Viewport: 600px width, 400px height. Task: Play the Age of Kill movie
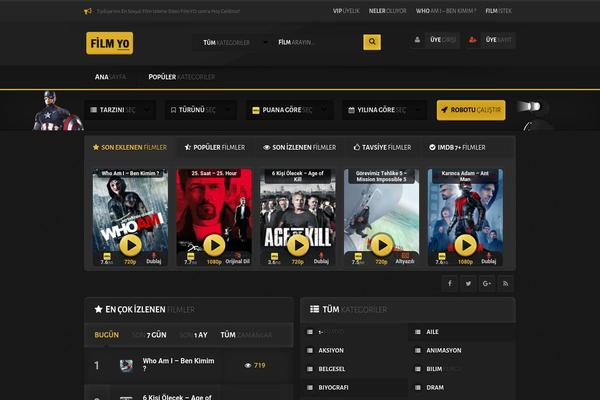[x=298, y=245]
